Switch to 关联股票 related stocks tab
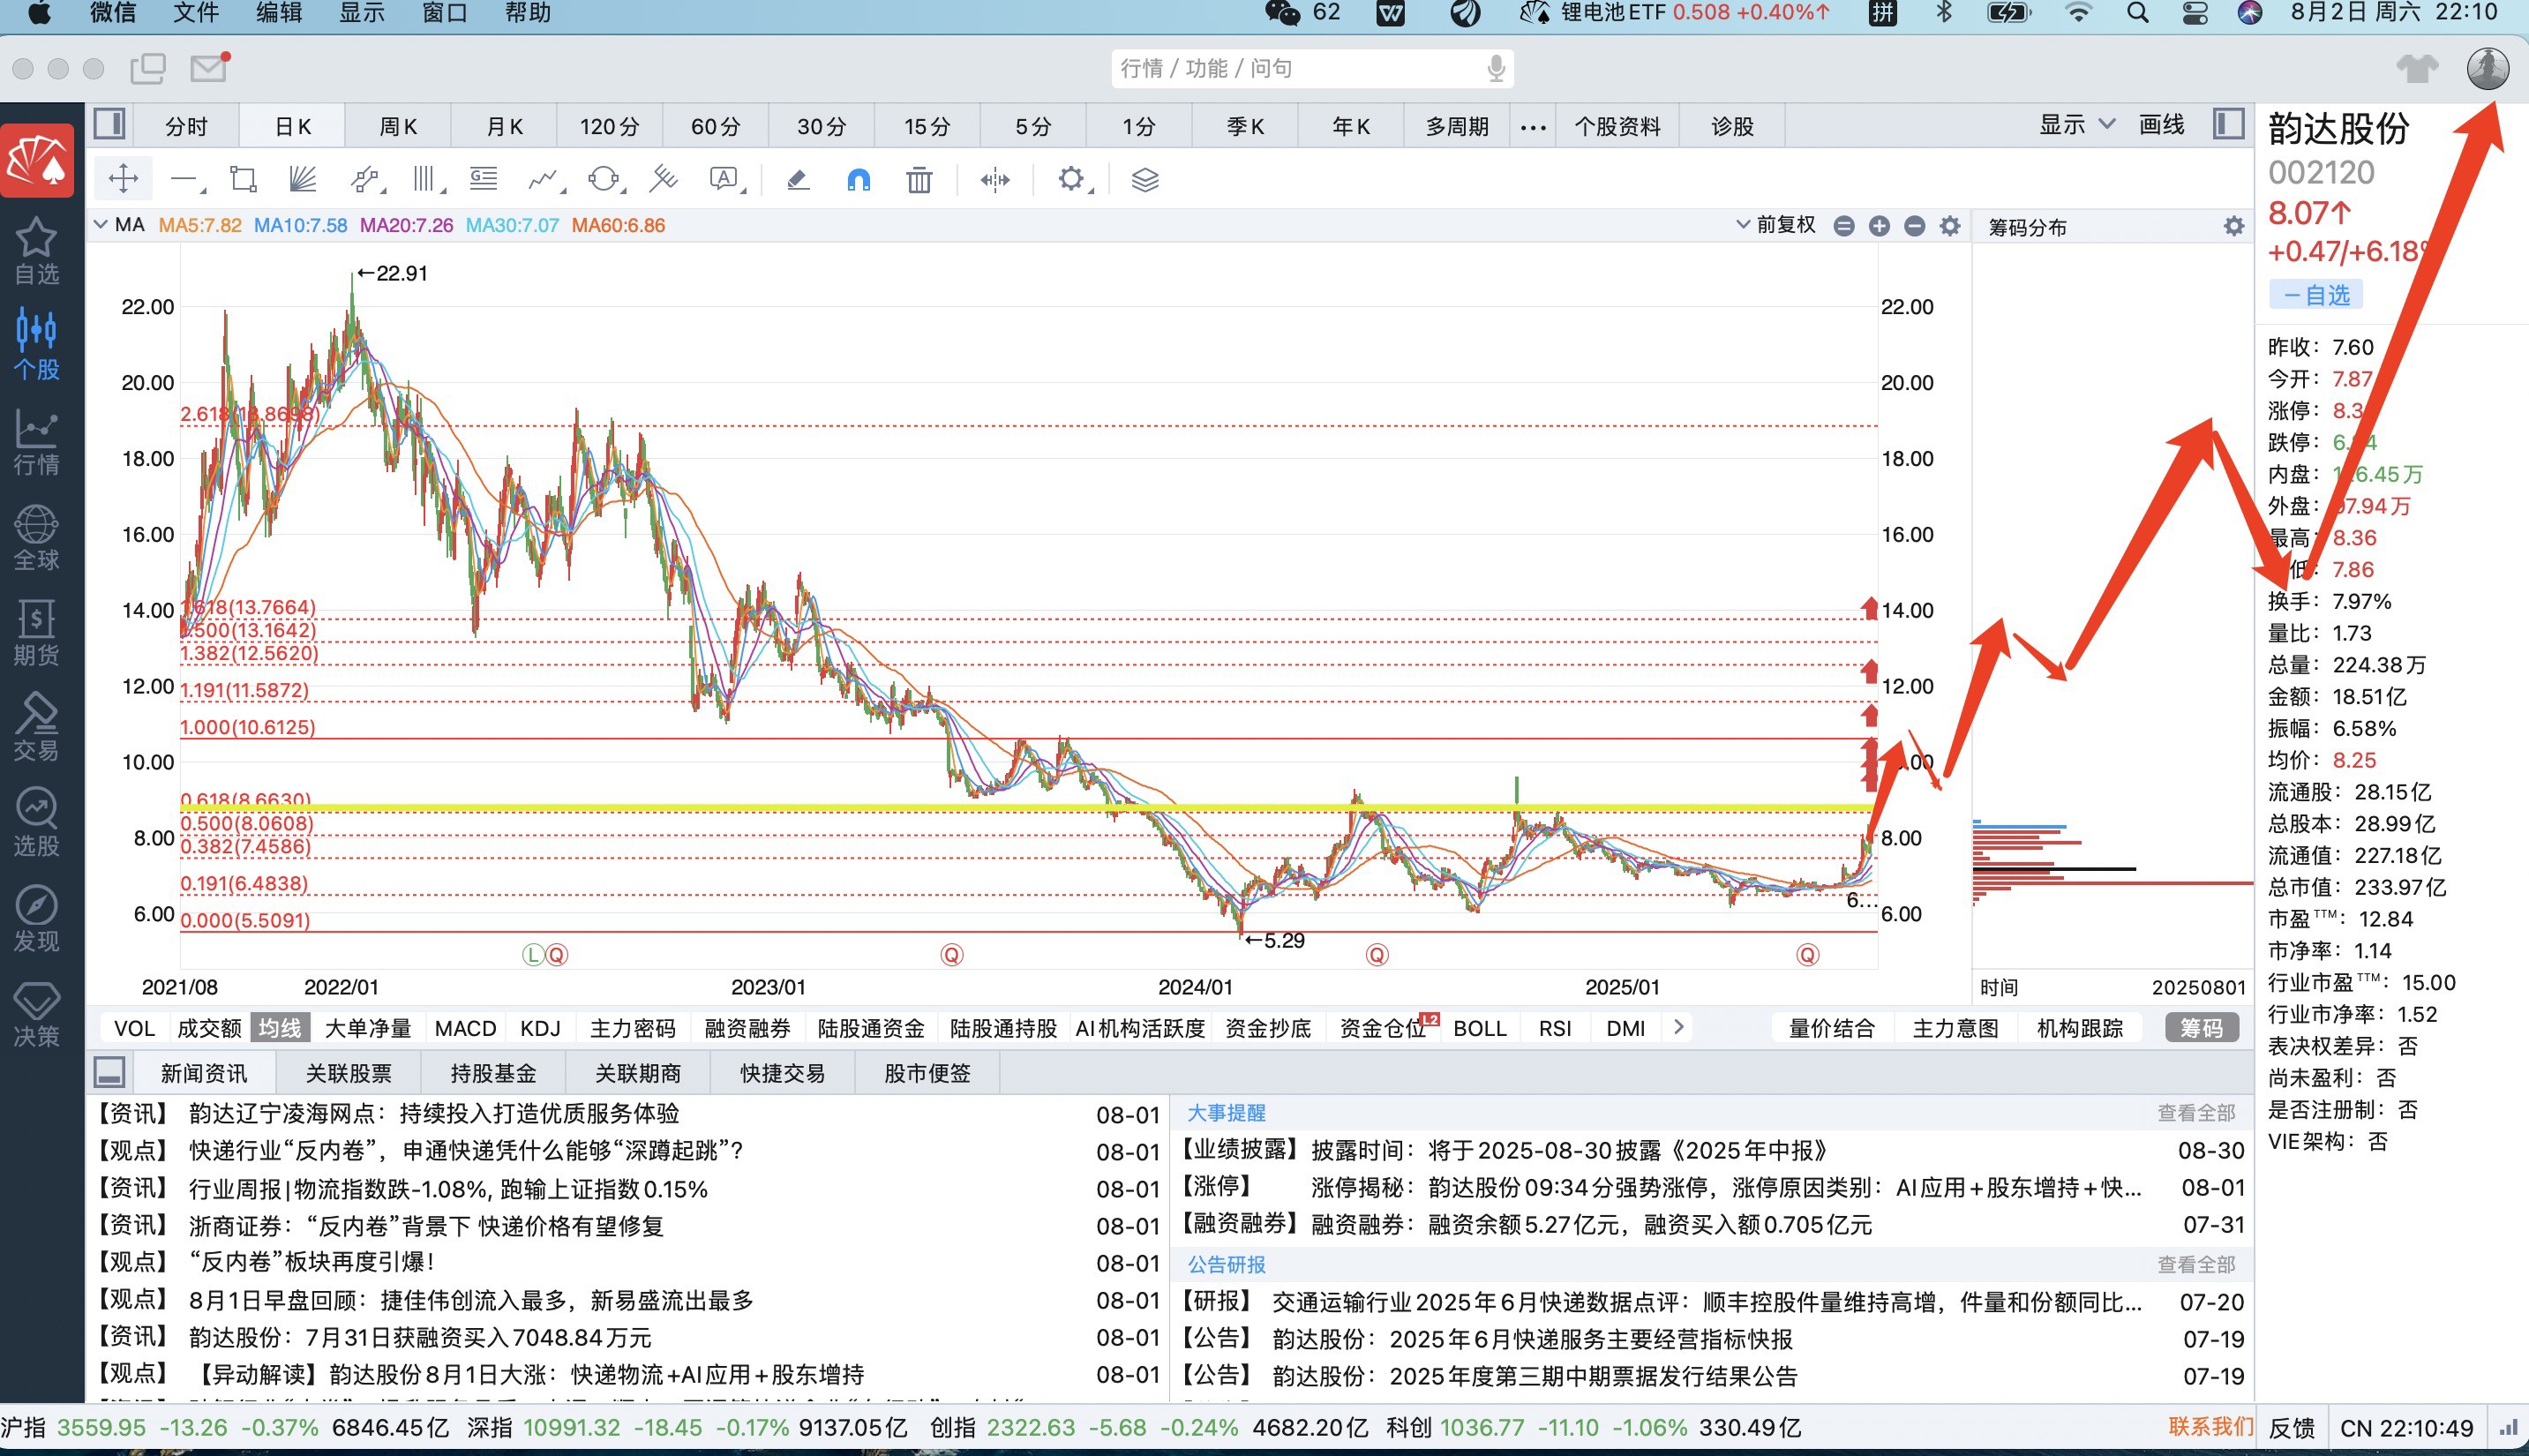Screen dimensions: 2529x1456 pyautogui.click(x=348, y=1073)
